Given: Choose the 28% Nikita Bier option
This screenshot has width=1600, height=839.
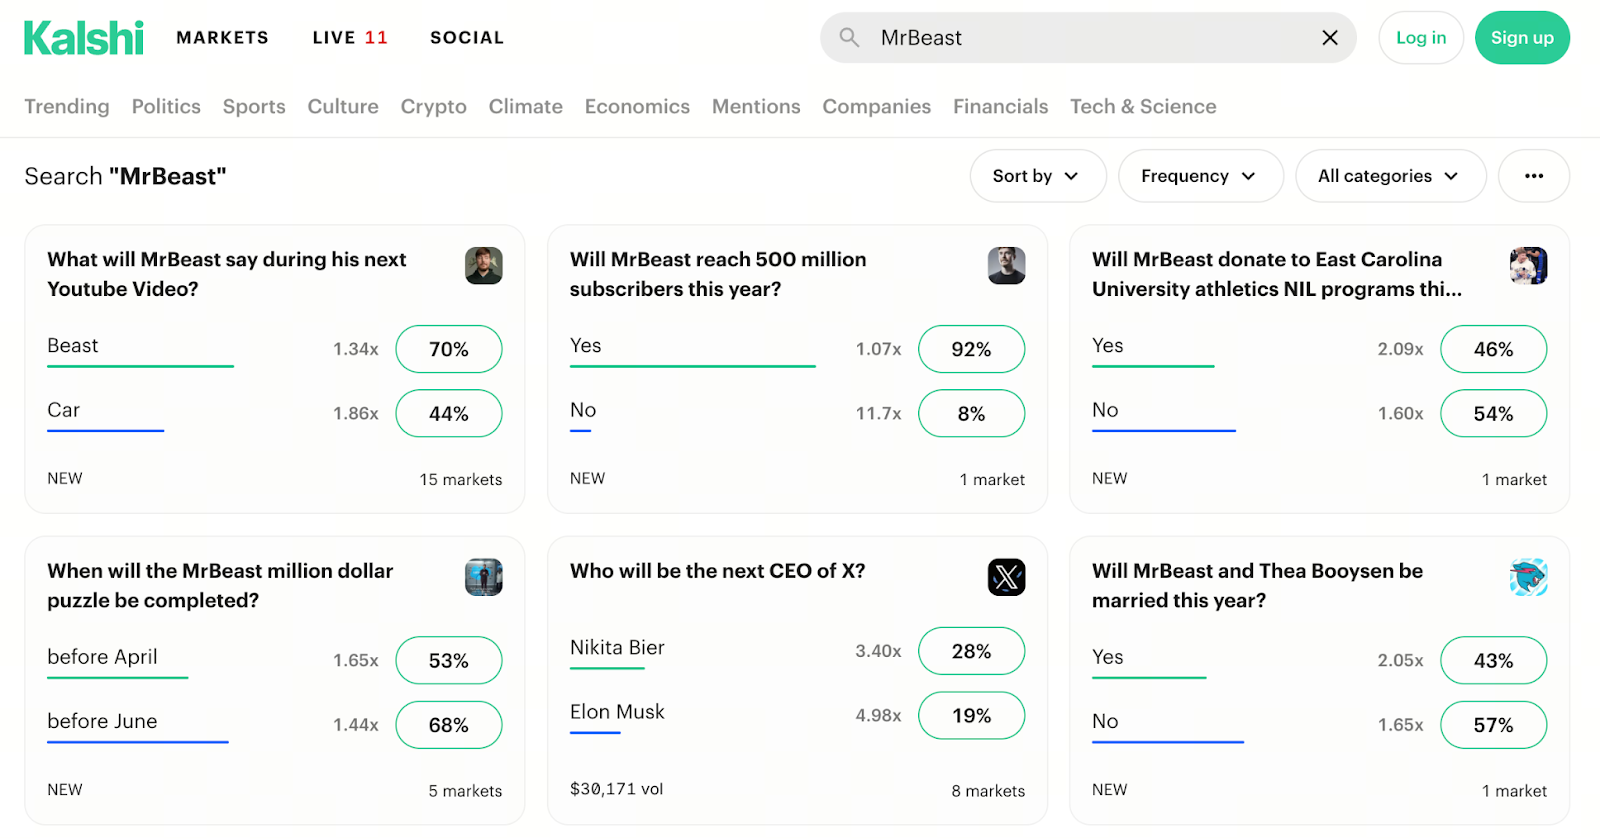Looking at the screenshot, I should 970,651.
